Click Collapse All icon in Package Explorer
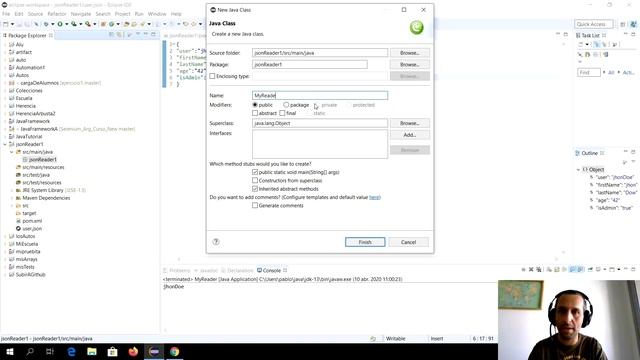The width and height of the screenshot is (640, 360). 111,35
